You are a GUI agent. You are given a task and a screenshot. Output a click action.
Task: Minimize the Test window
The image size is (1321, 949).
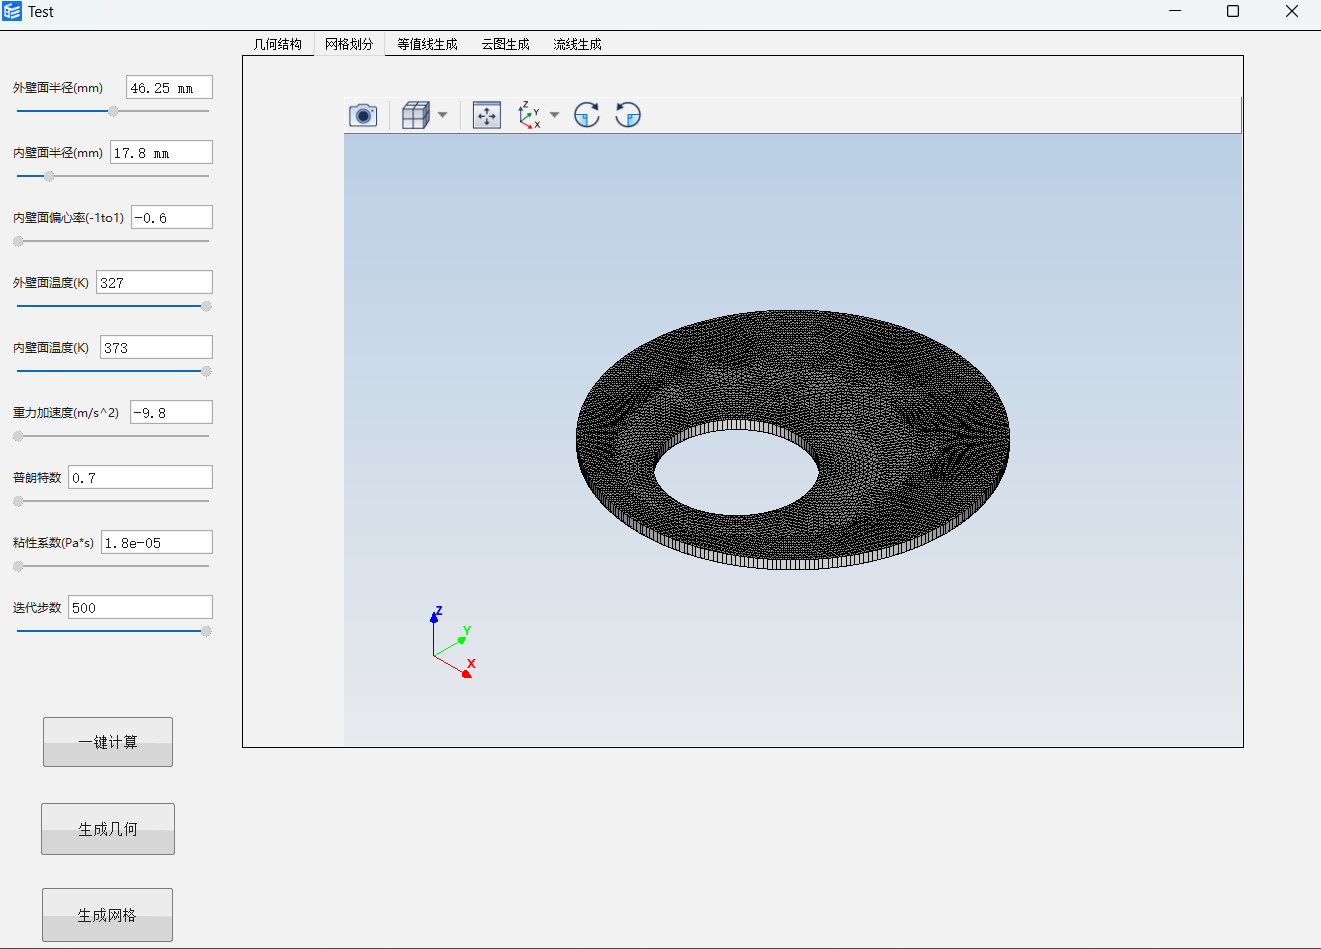click(1175, 11)
